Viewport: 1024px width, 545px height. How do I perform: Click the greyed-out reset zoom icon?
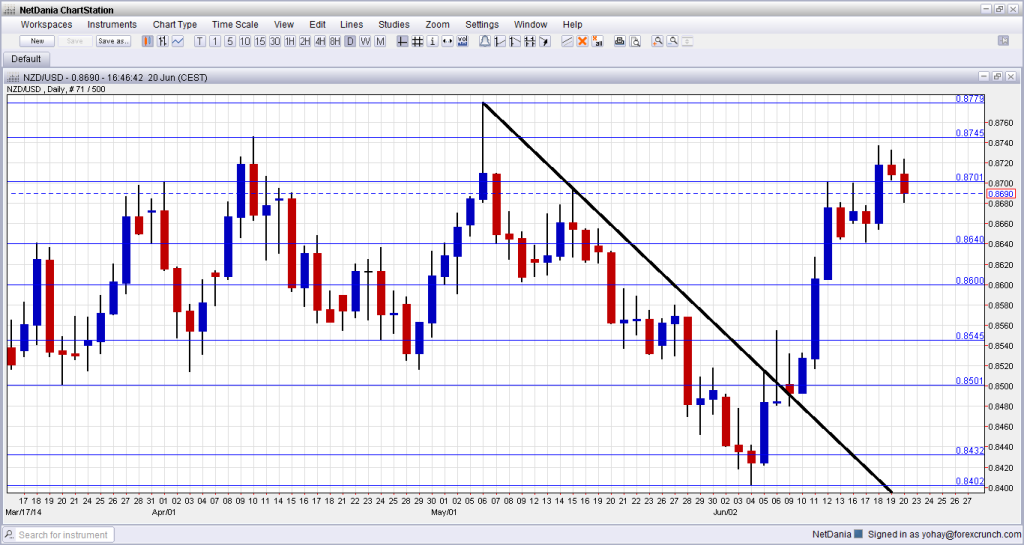click(x=687, y=41)
